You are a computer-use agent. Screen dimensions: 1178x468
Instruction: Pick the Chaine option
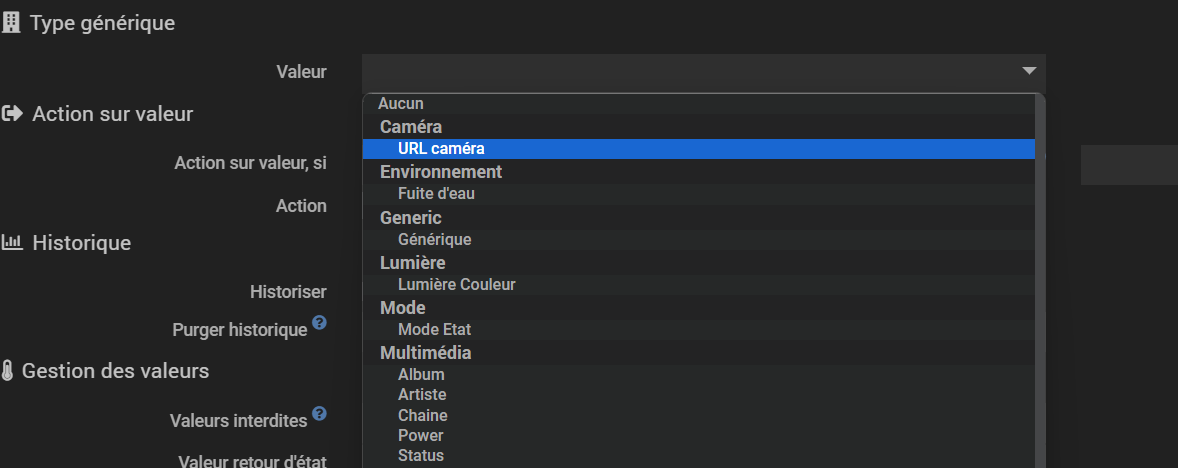[x=422, y=416]
